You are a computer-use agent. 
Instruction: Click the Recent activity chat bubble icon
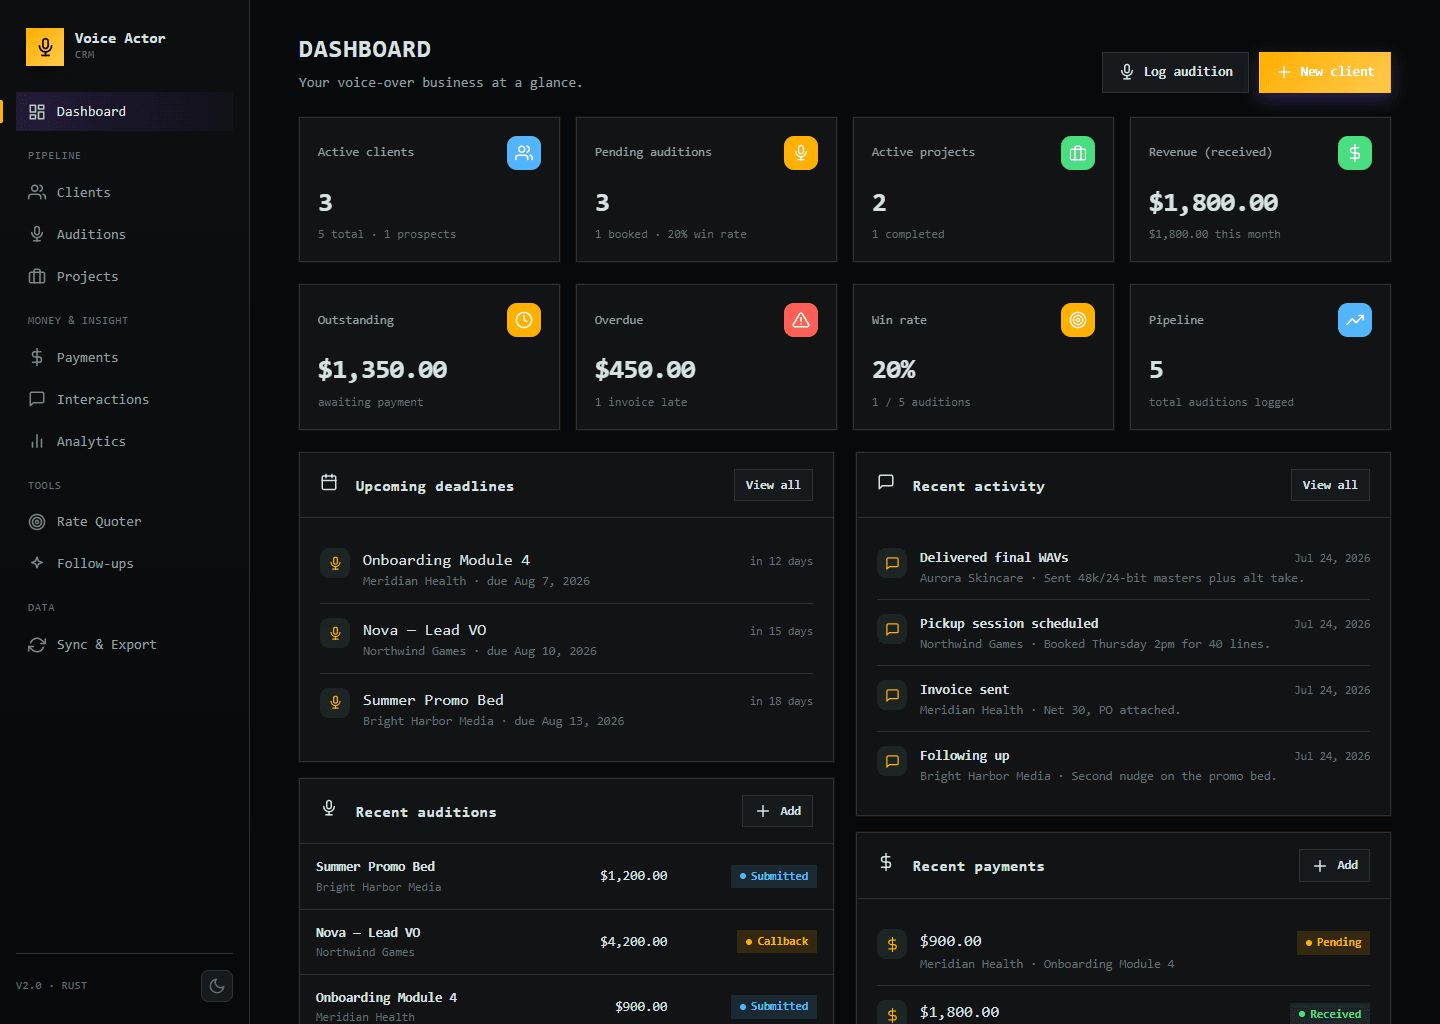(886, 482)
